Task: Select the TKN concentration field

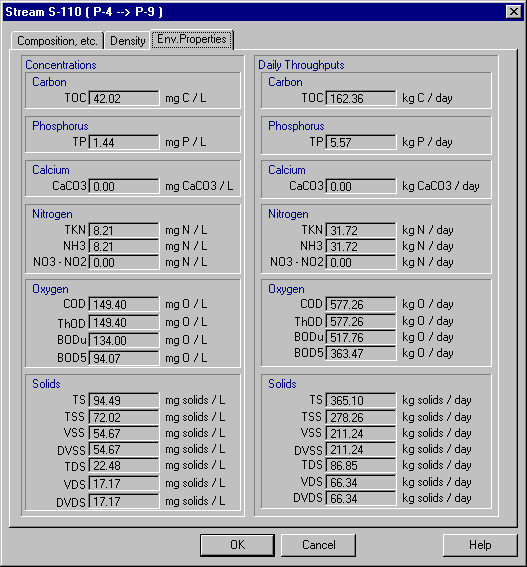Action: coord(124,230)
